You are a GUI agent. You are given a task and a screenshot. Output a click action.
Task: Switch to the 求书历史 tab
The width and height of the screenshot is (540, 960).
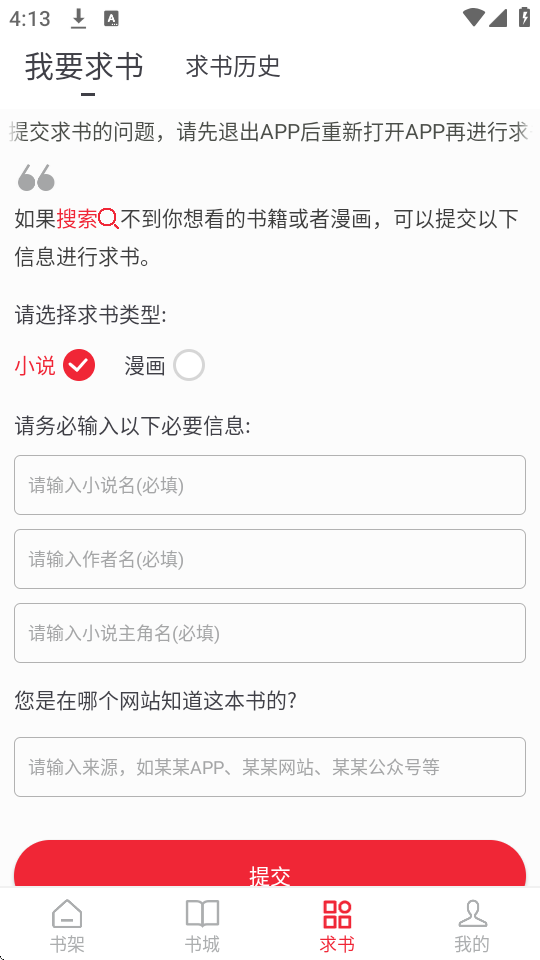tap(233, 66)
